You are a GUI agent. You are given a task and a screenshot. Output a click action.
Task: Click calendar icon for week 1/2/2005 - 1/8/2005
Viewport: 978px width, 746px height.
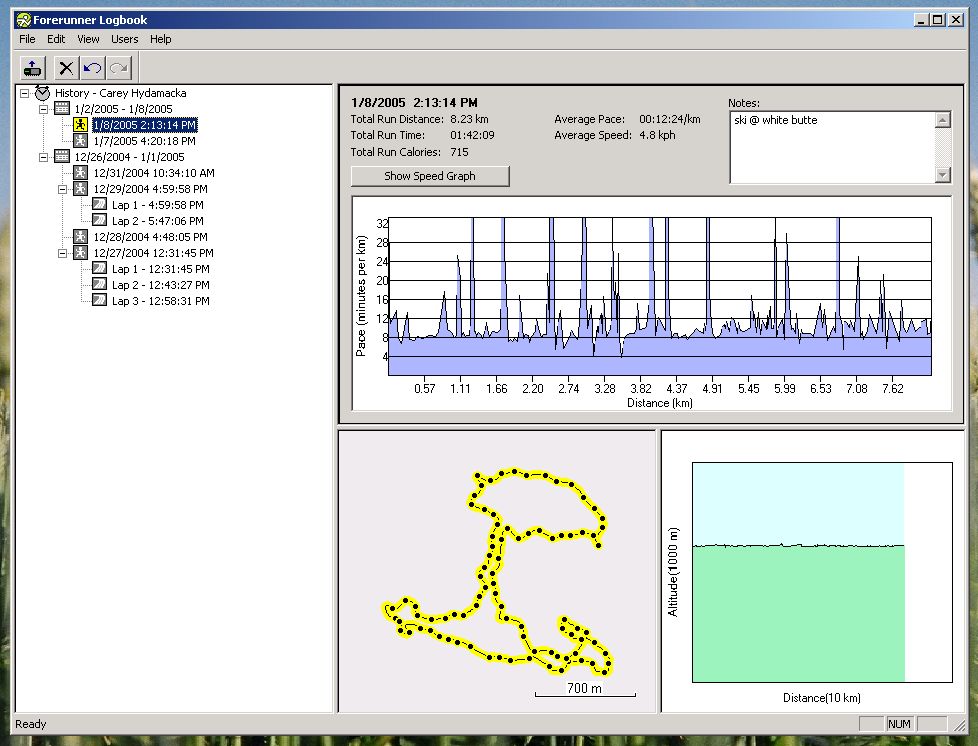pos(62,109)
